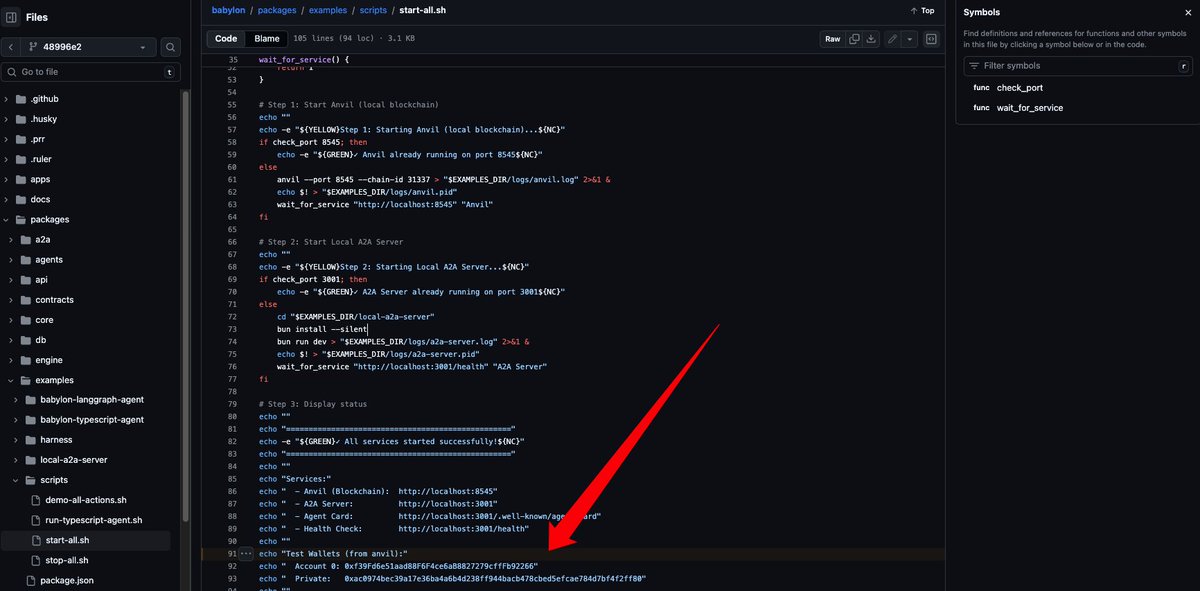
Task: Click line number 86
Action: click(x=232, y=491)
